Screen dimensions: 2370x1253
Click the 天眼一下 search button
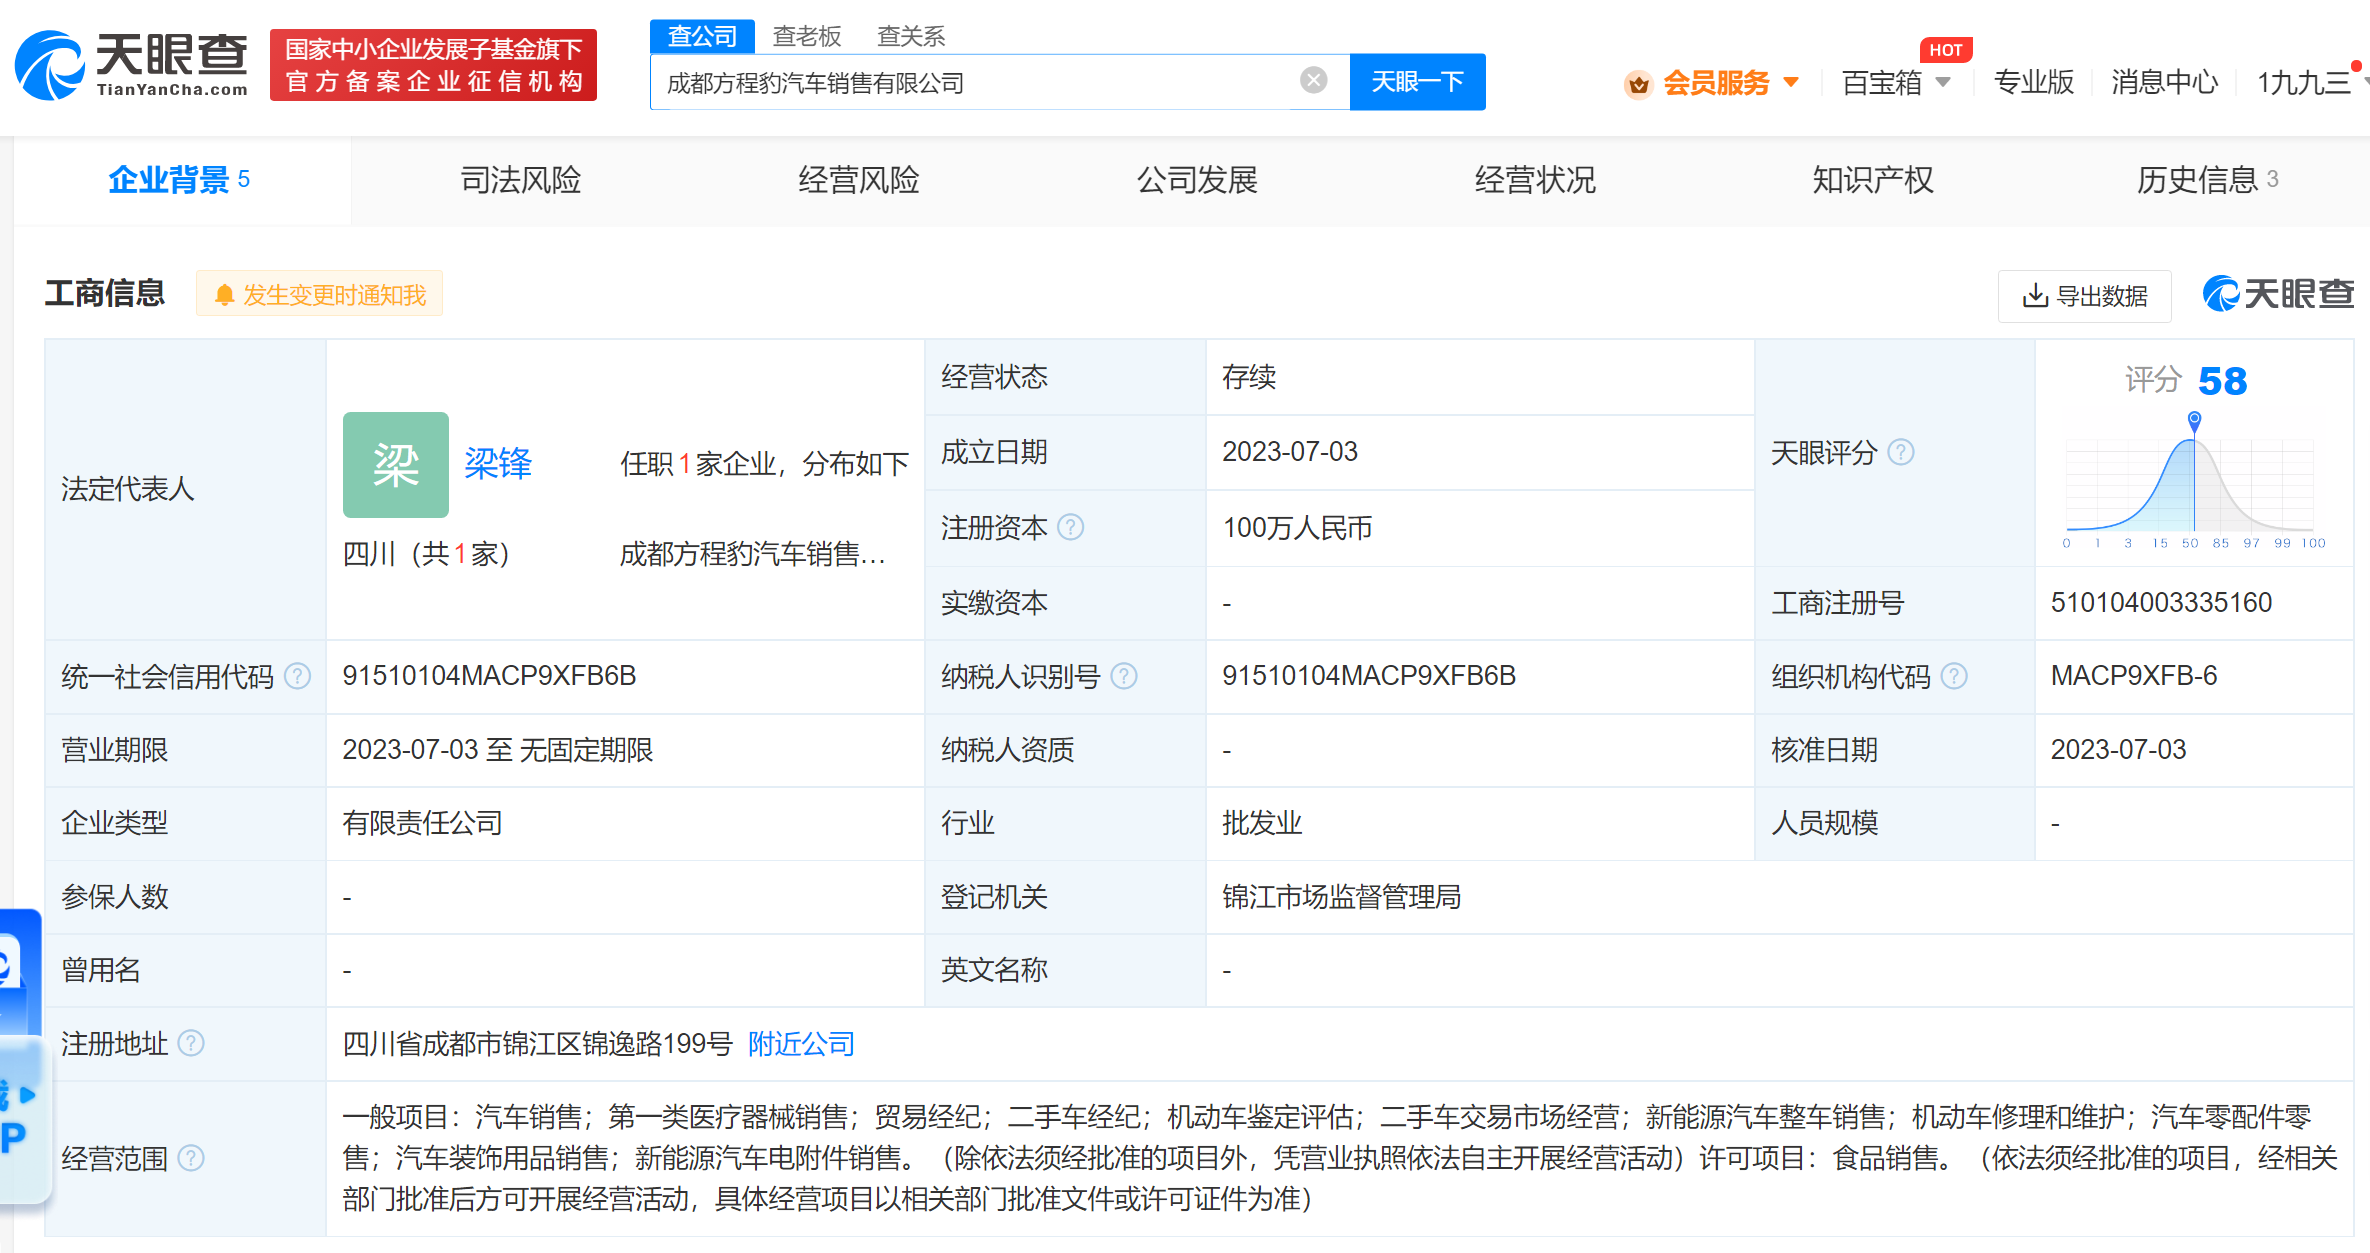1417,82
